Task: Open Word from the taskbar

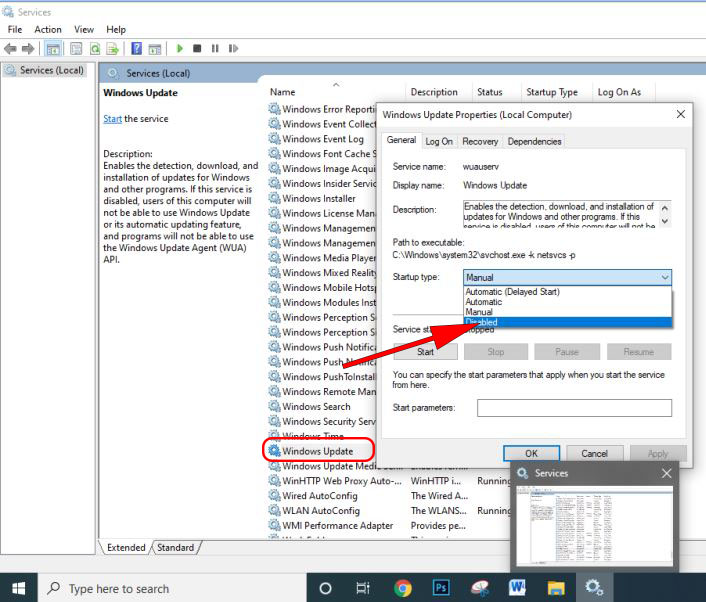Action: (517, 588)
